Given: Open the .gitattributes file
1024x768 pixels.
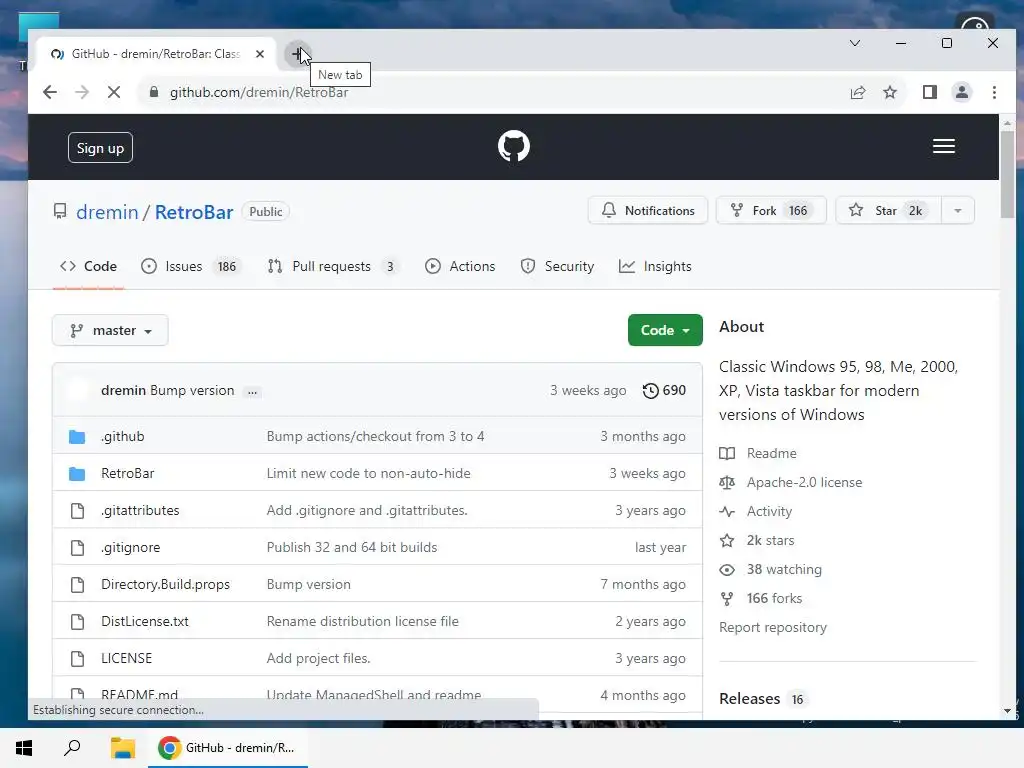Looking at the screenshot, I should (x=140, y=511).
